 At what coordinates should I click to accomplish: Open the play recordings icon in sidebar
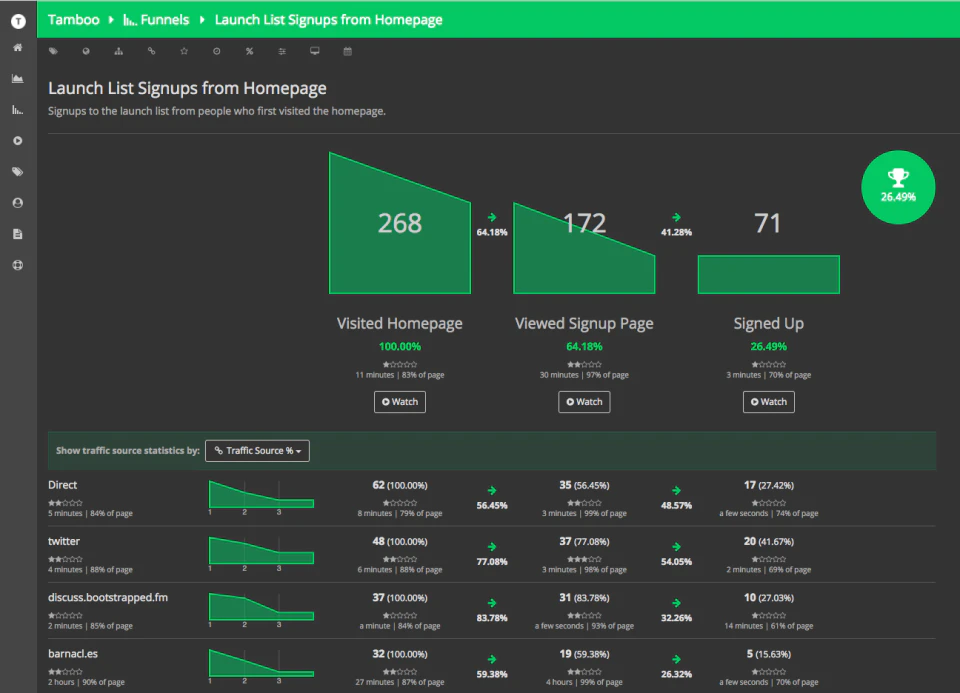coord(18,141)
